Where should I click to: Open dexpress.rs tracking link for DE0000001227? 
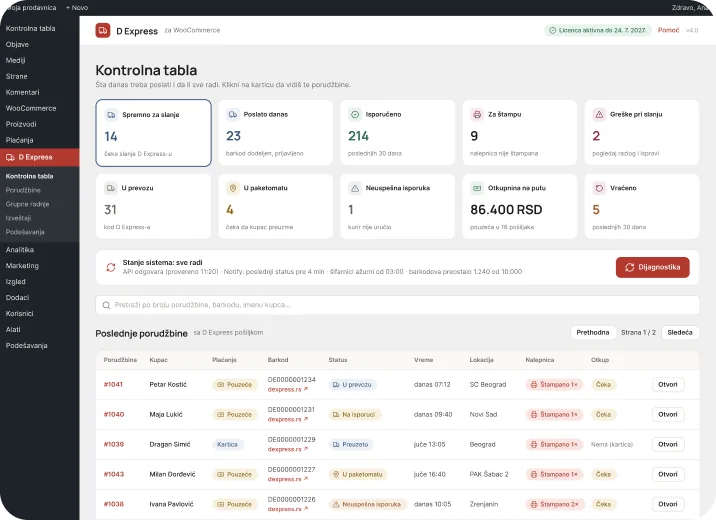coord(287,479)
